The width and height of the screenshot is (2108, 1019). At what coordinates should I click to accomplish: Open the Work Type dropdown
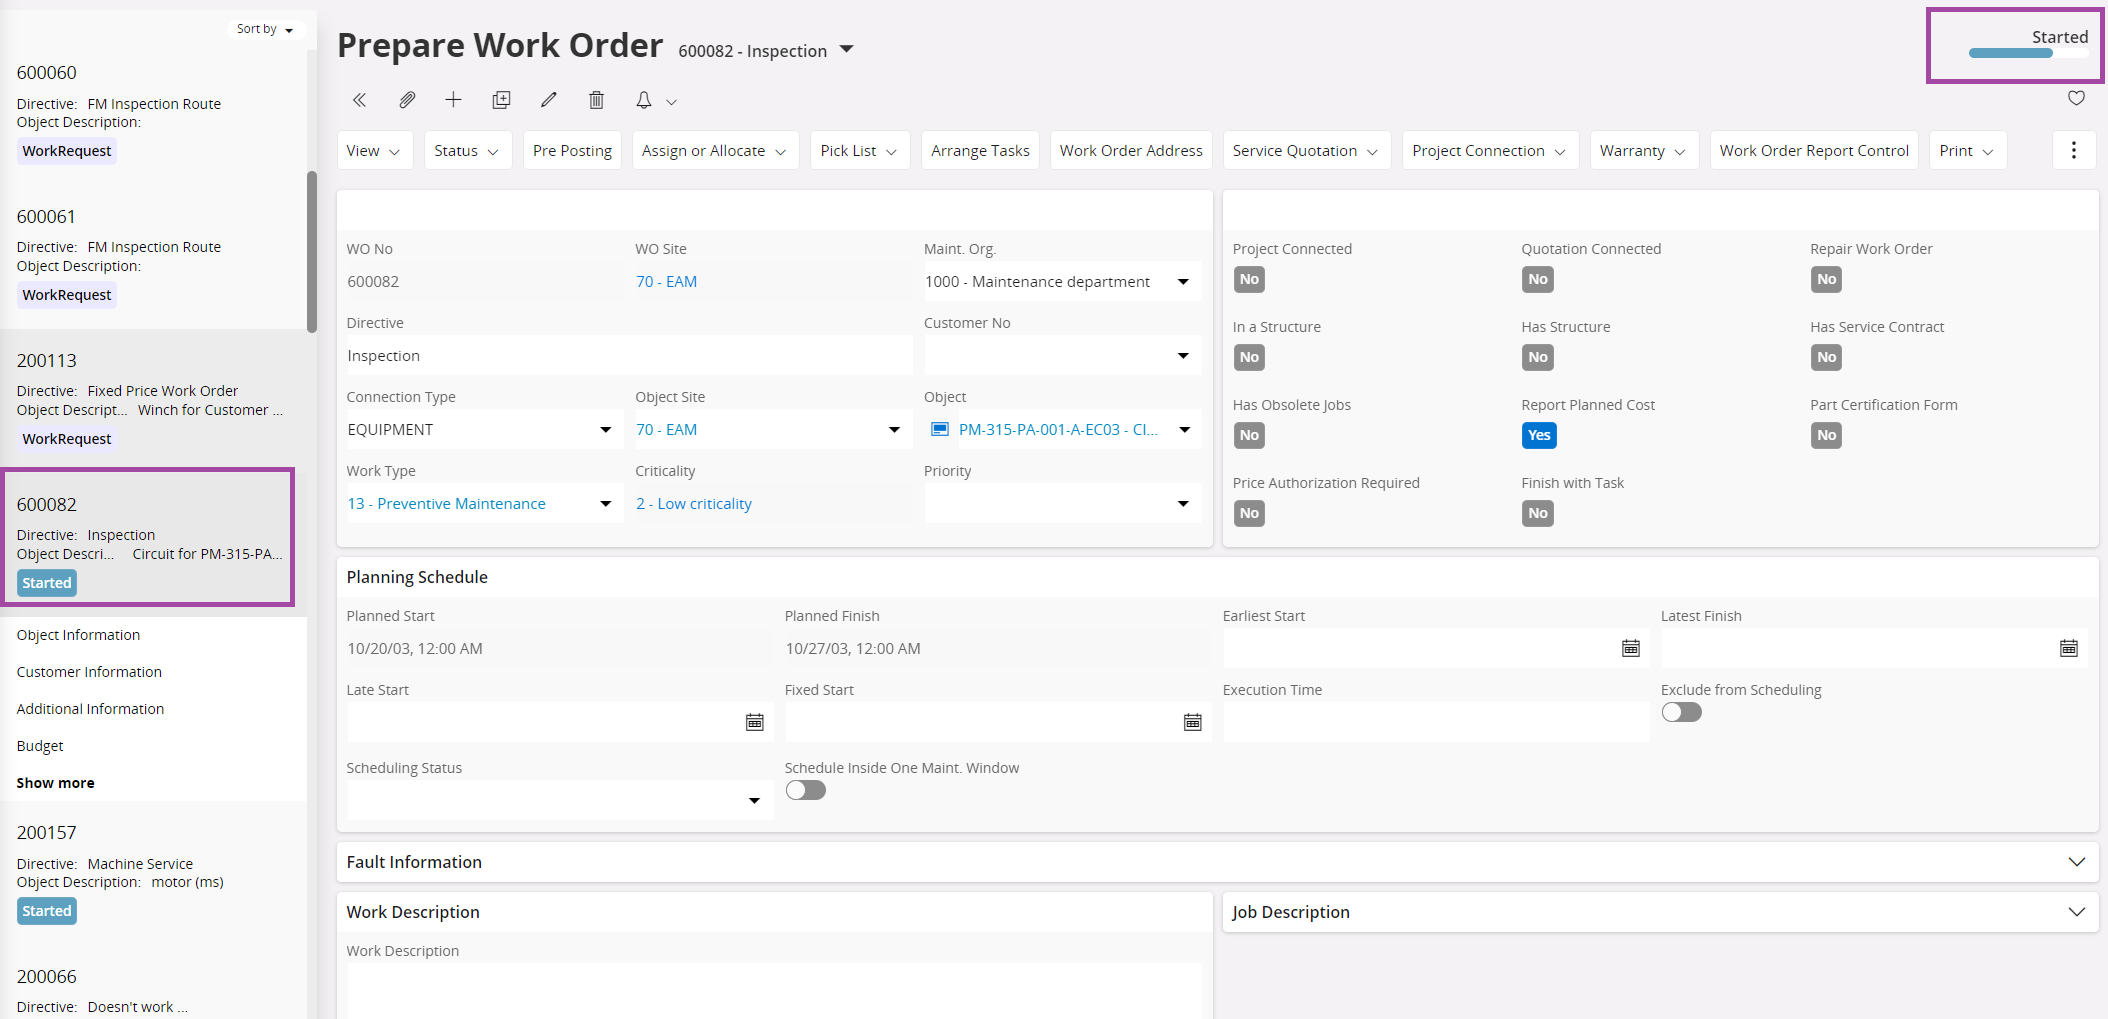[x=605, y=504]
